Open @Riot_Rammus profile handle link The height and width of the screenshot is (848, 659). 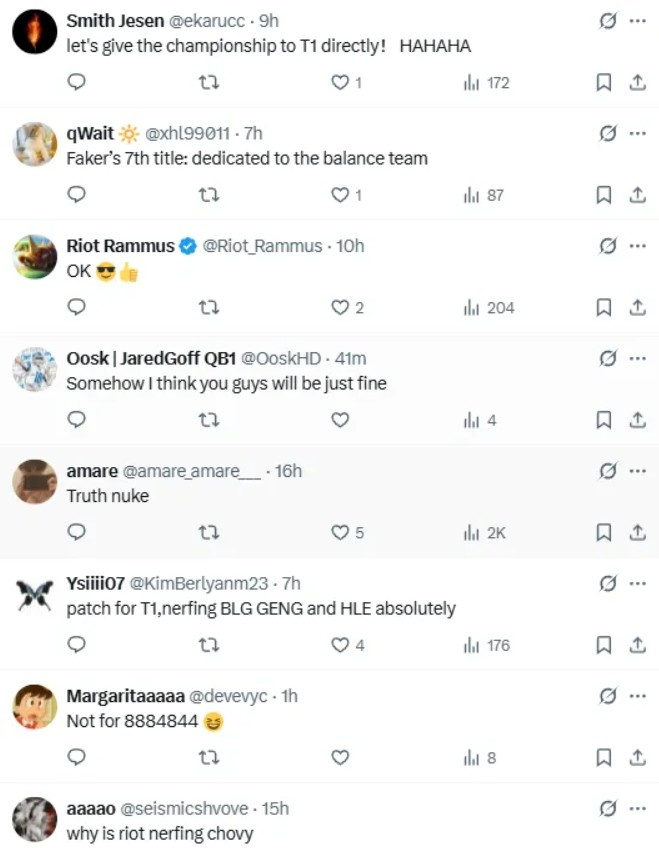[262, 246]
